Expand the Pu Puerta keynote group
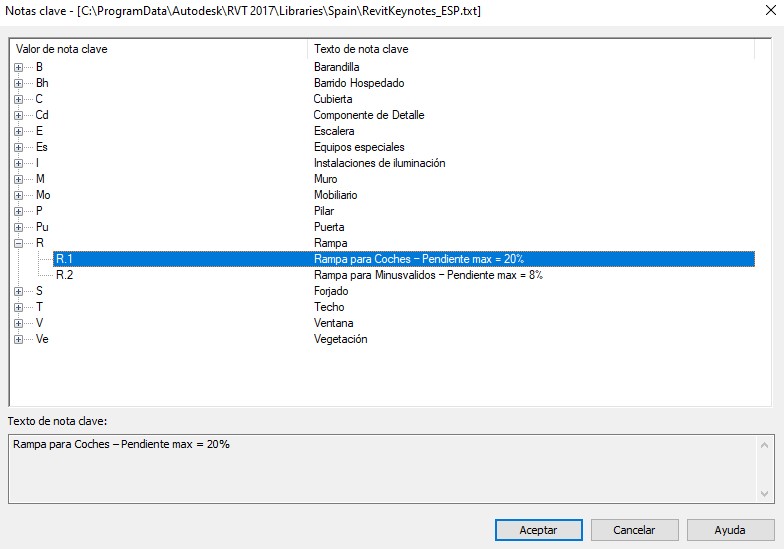The height and width of the screenshot is (549, 784). coord(18,227)
